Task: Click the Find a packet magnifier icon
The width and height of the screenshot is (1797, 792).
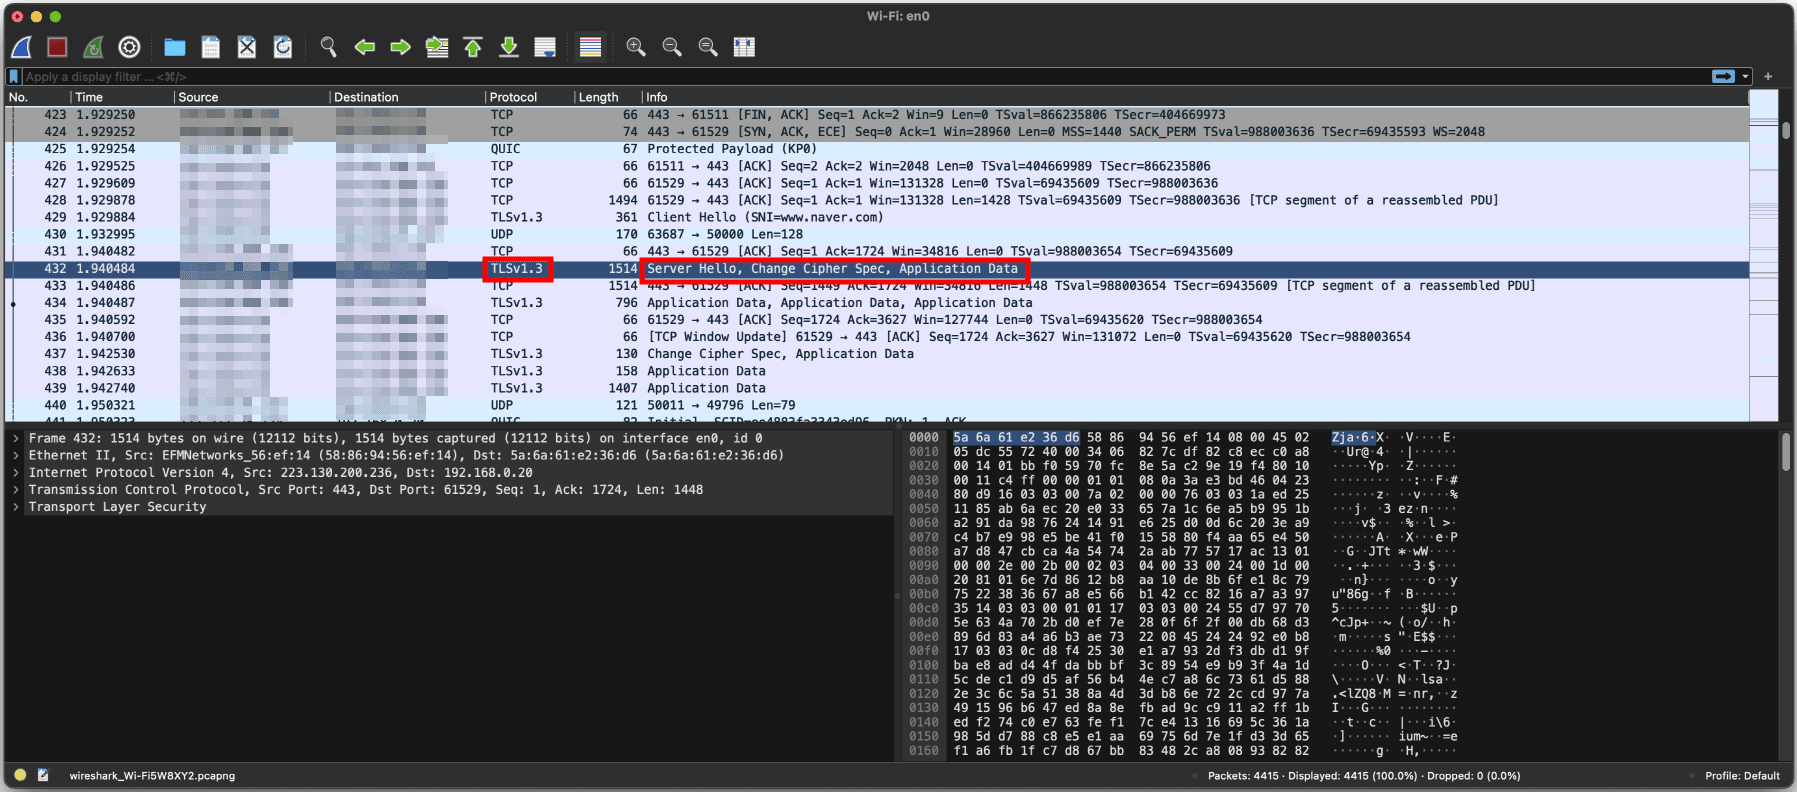Action: 328,47
